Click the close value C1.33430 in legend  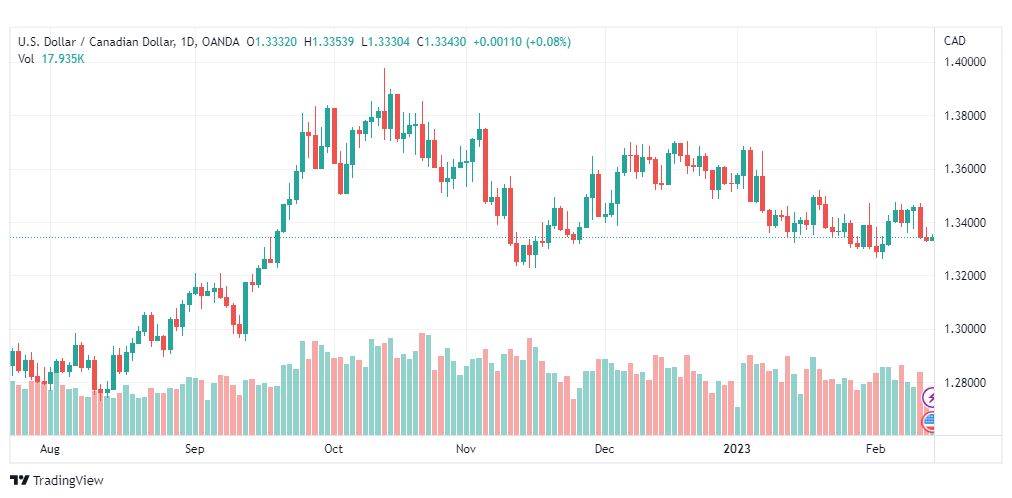(442, 42)
